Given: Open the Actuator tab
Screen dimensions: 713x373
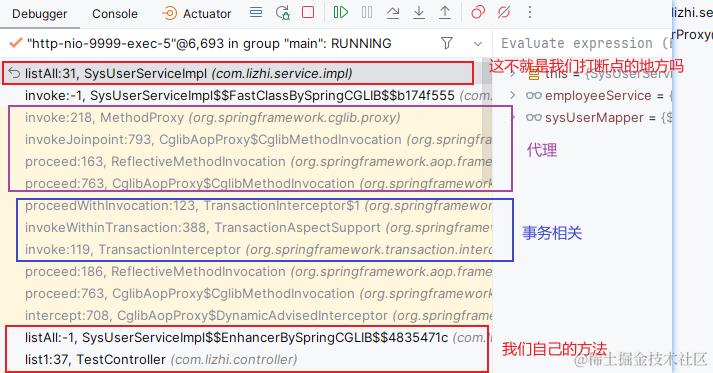Looking at the screenshot, I should [196, 14].
